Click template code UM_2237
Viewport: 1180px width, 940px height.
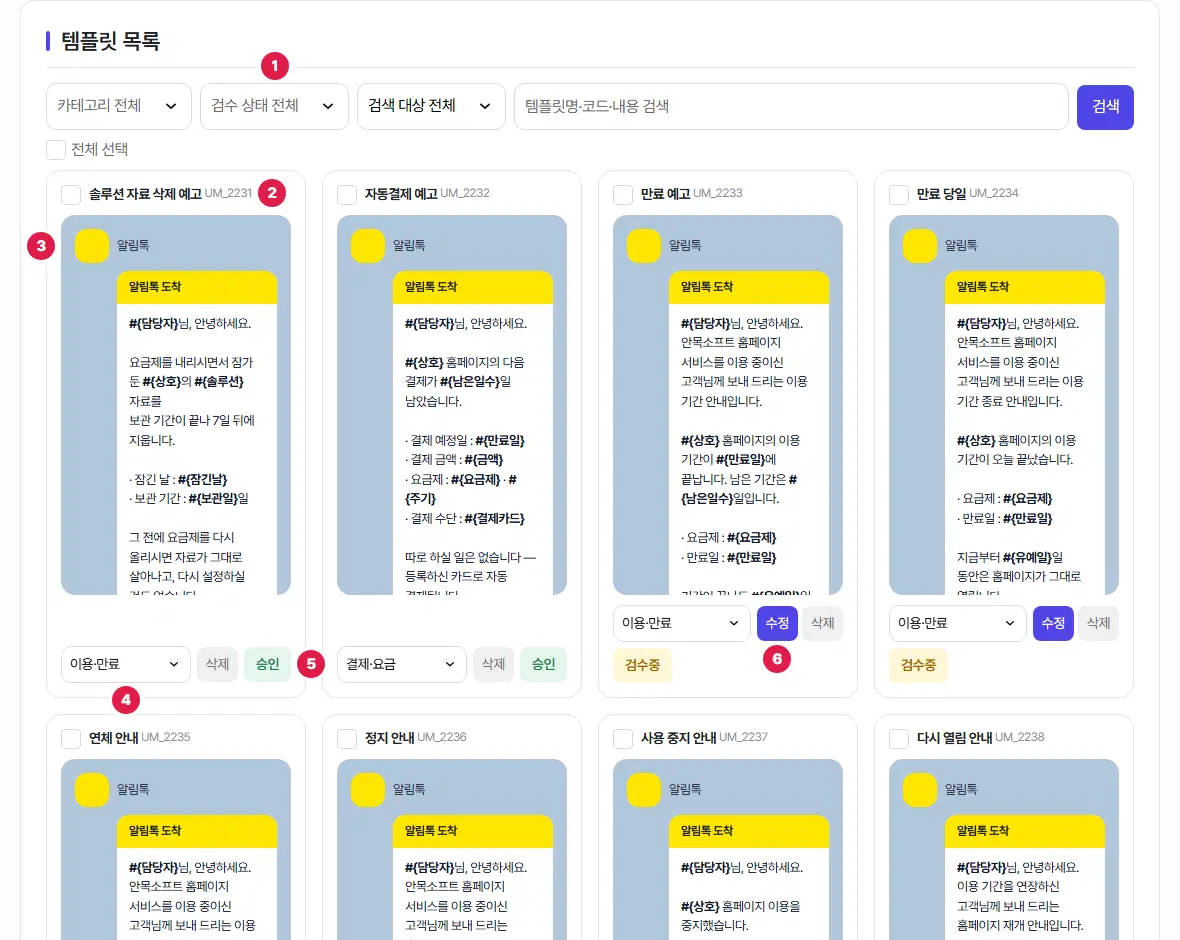(x=744, y=738)
